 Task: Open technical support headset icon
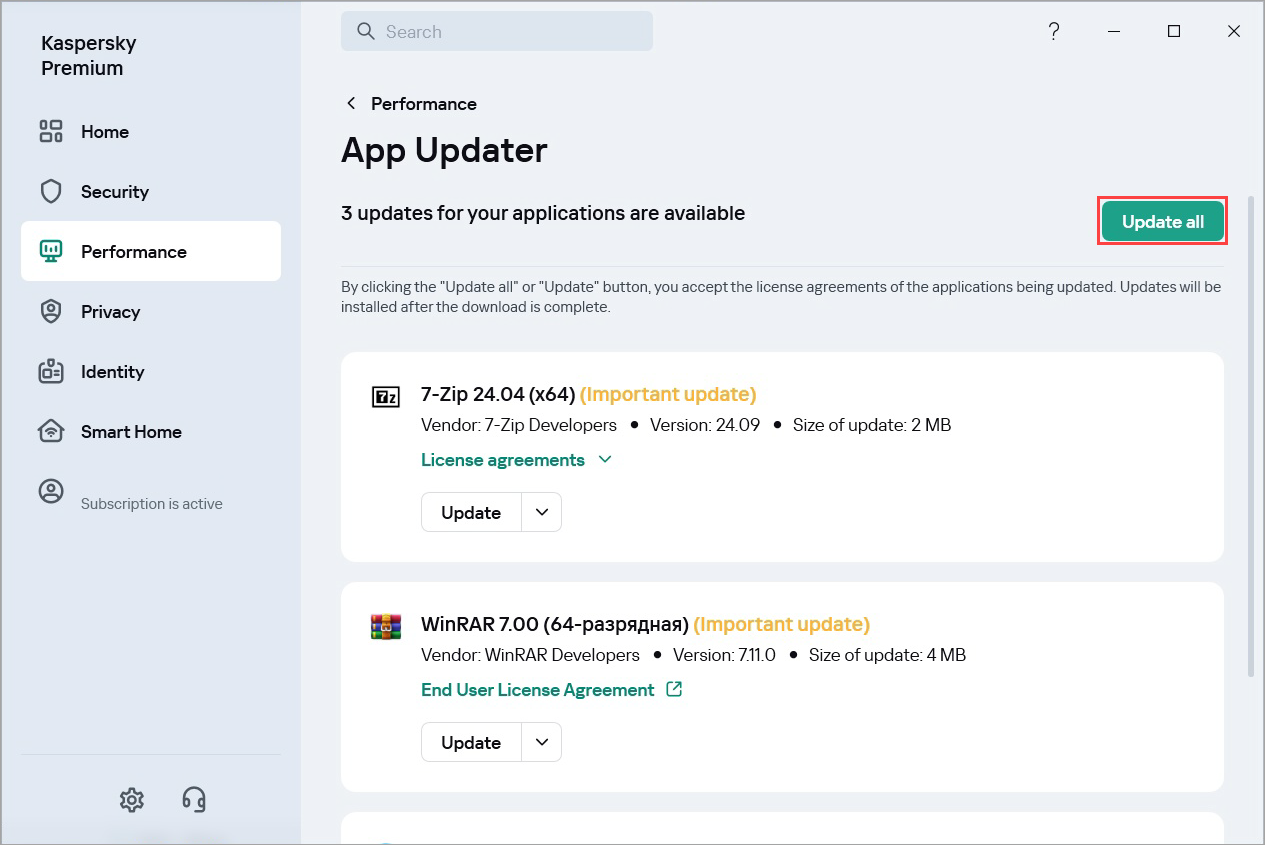coord(193,799)
